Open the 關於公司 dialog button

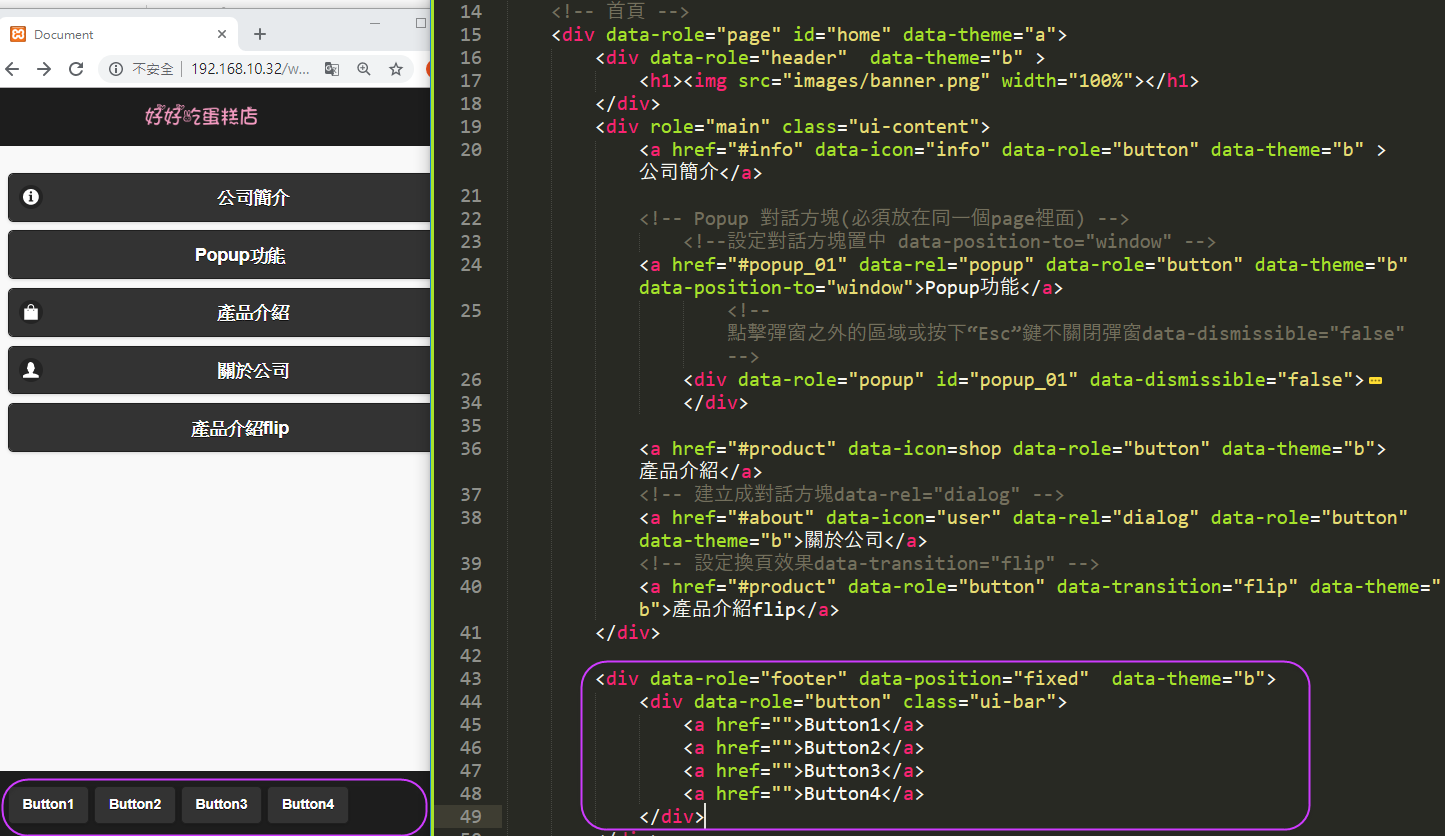(x=220, y=371)
